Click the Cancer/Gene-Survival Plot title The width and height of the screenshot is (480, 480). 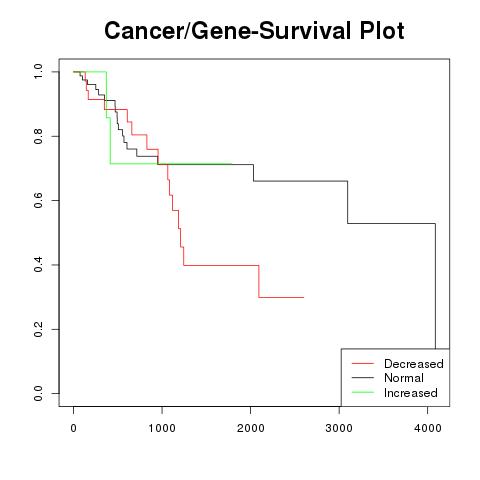pyautogui.click(x=254, y=31)
